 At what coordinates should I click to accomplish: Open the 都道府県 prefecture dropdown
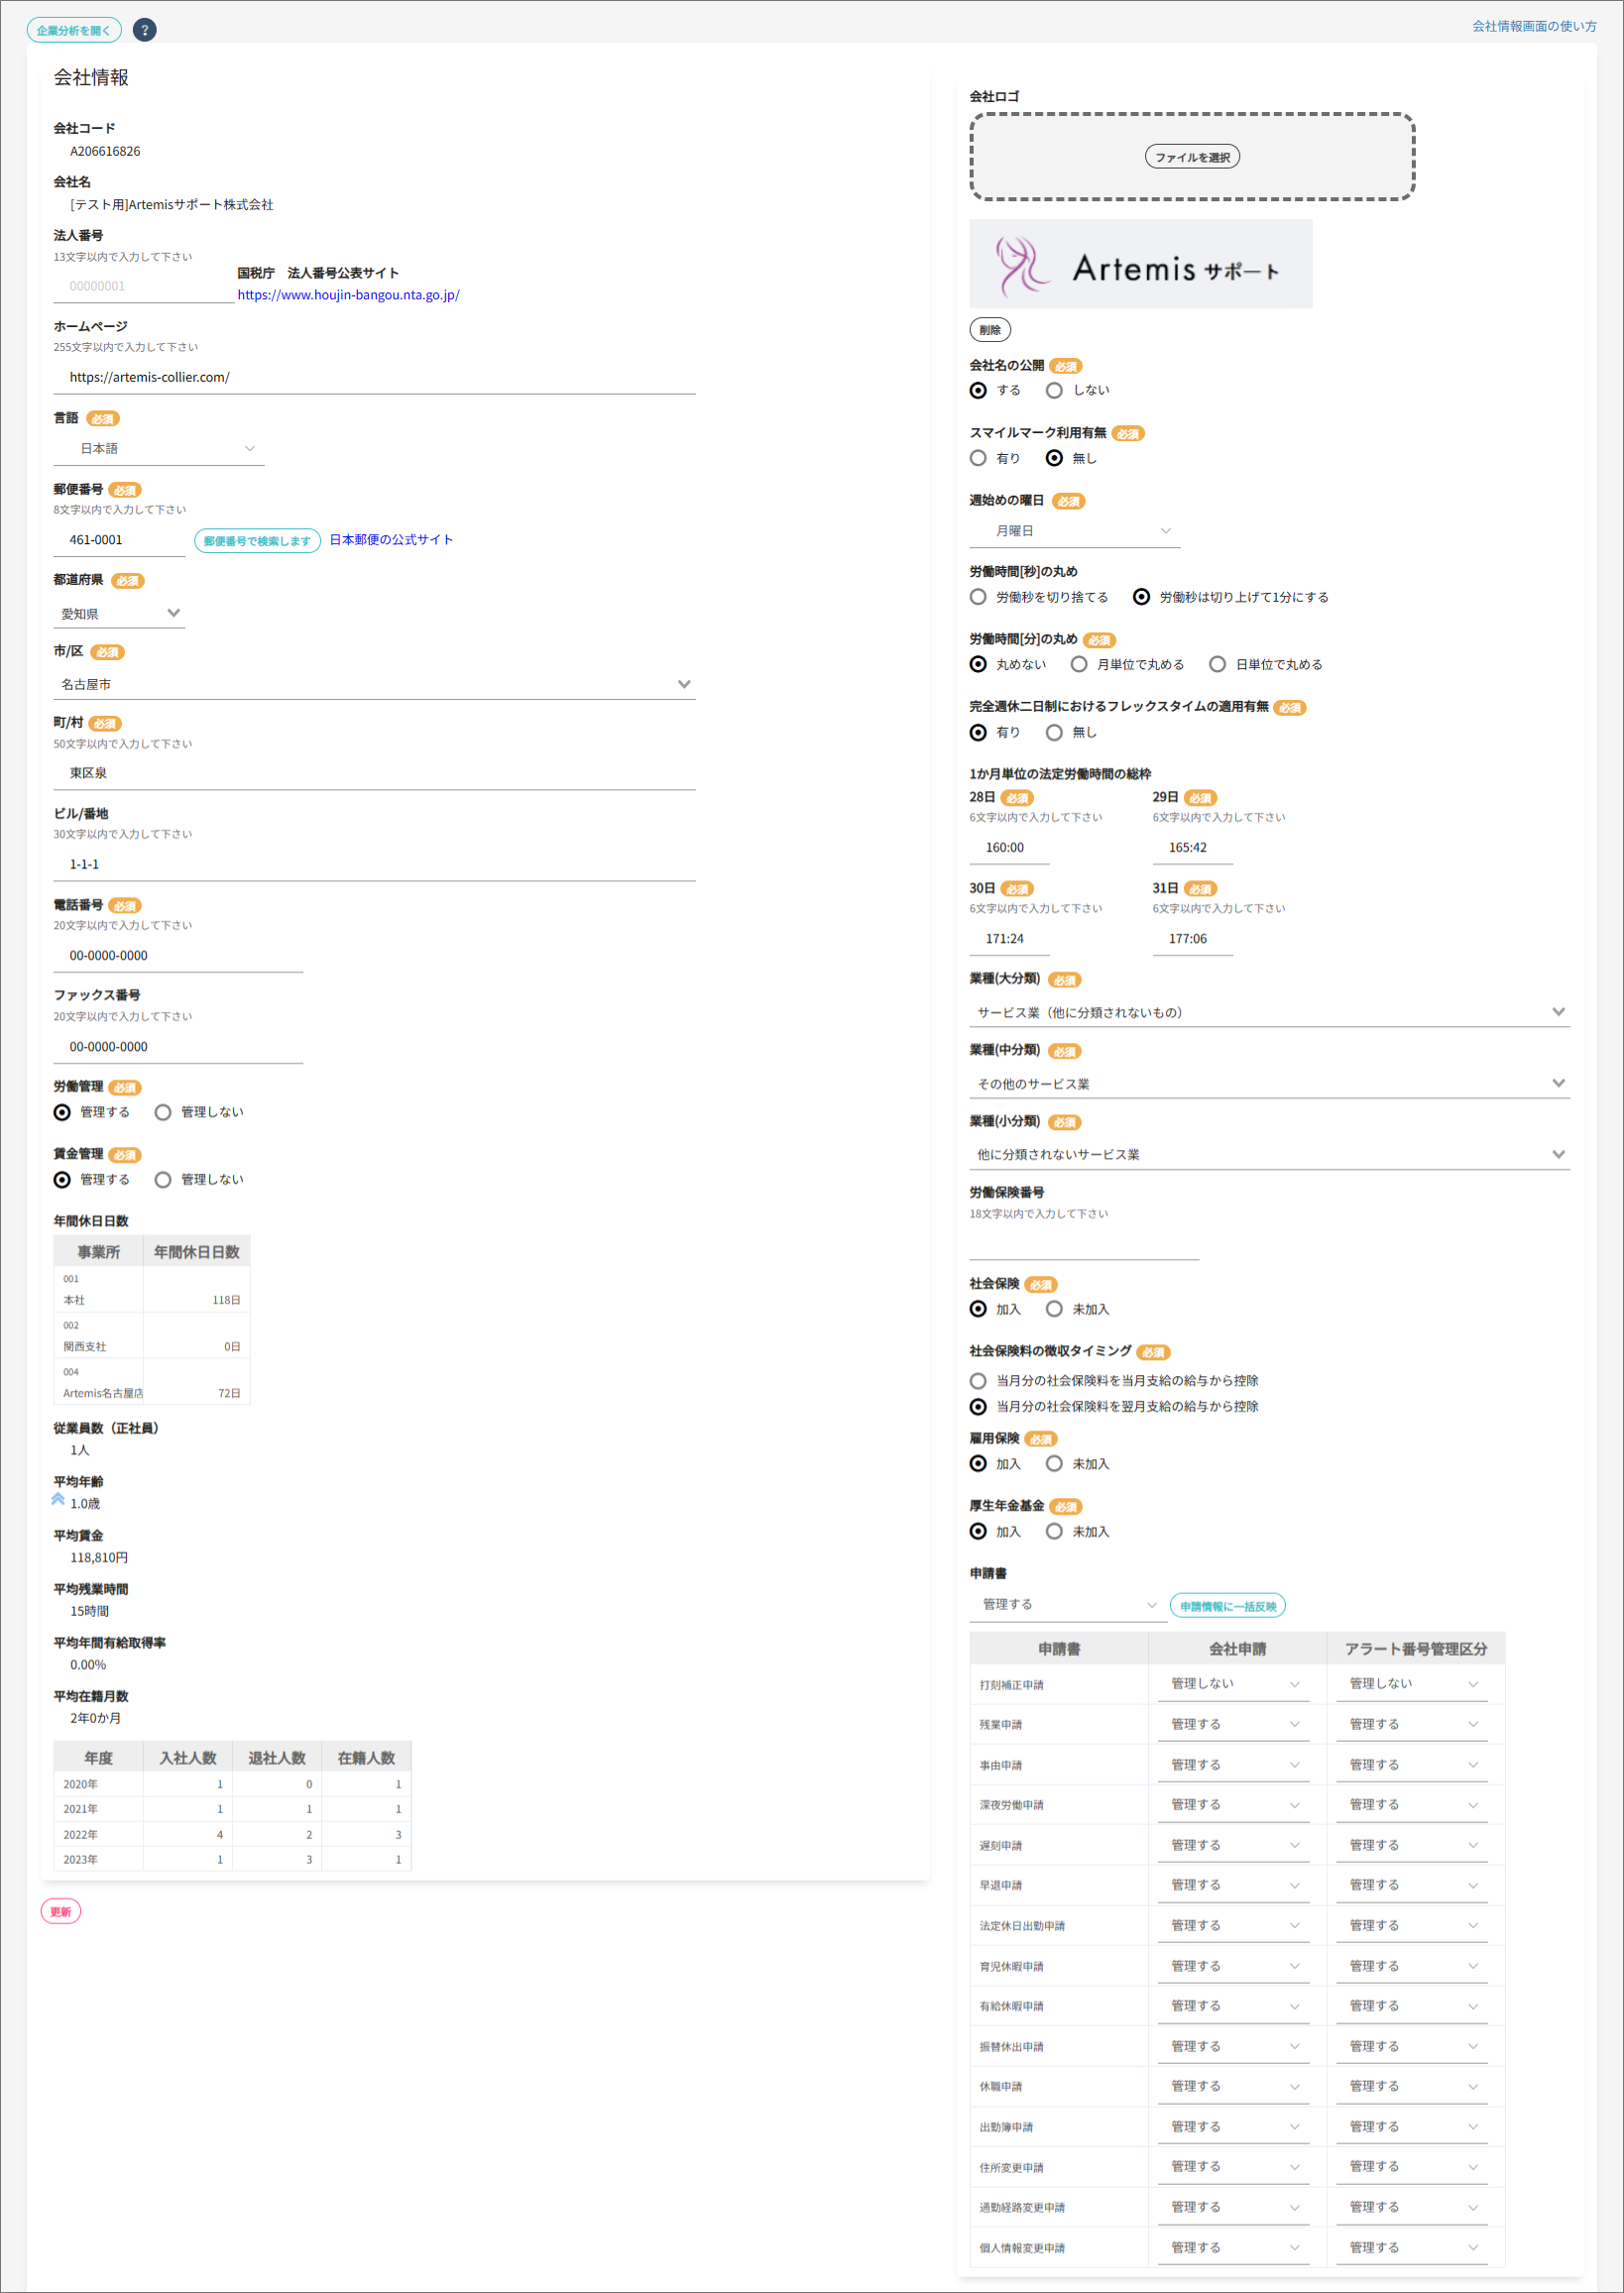tap(119, 614)
